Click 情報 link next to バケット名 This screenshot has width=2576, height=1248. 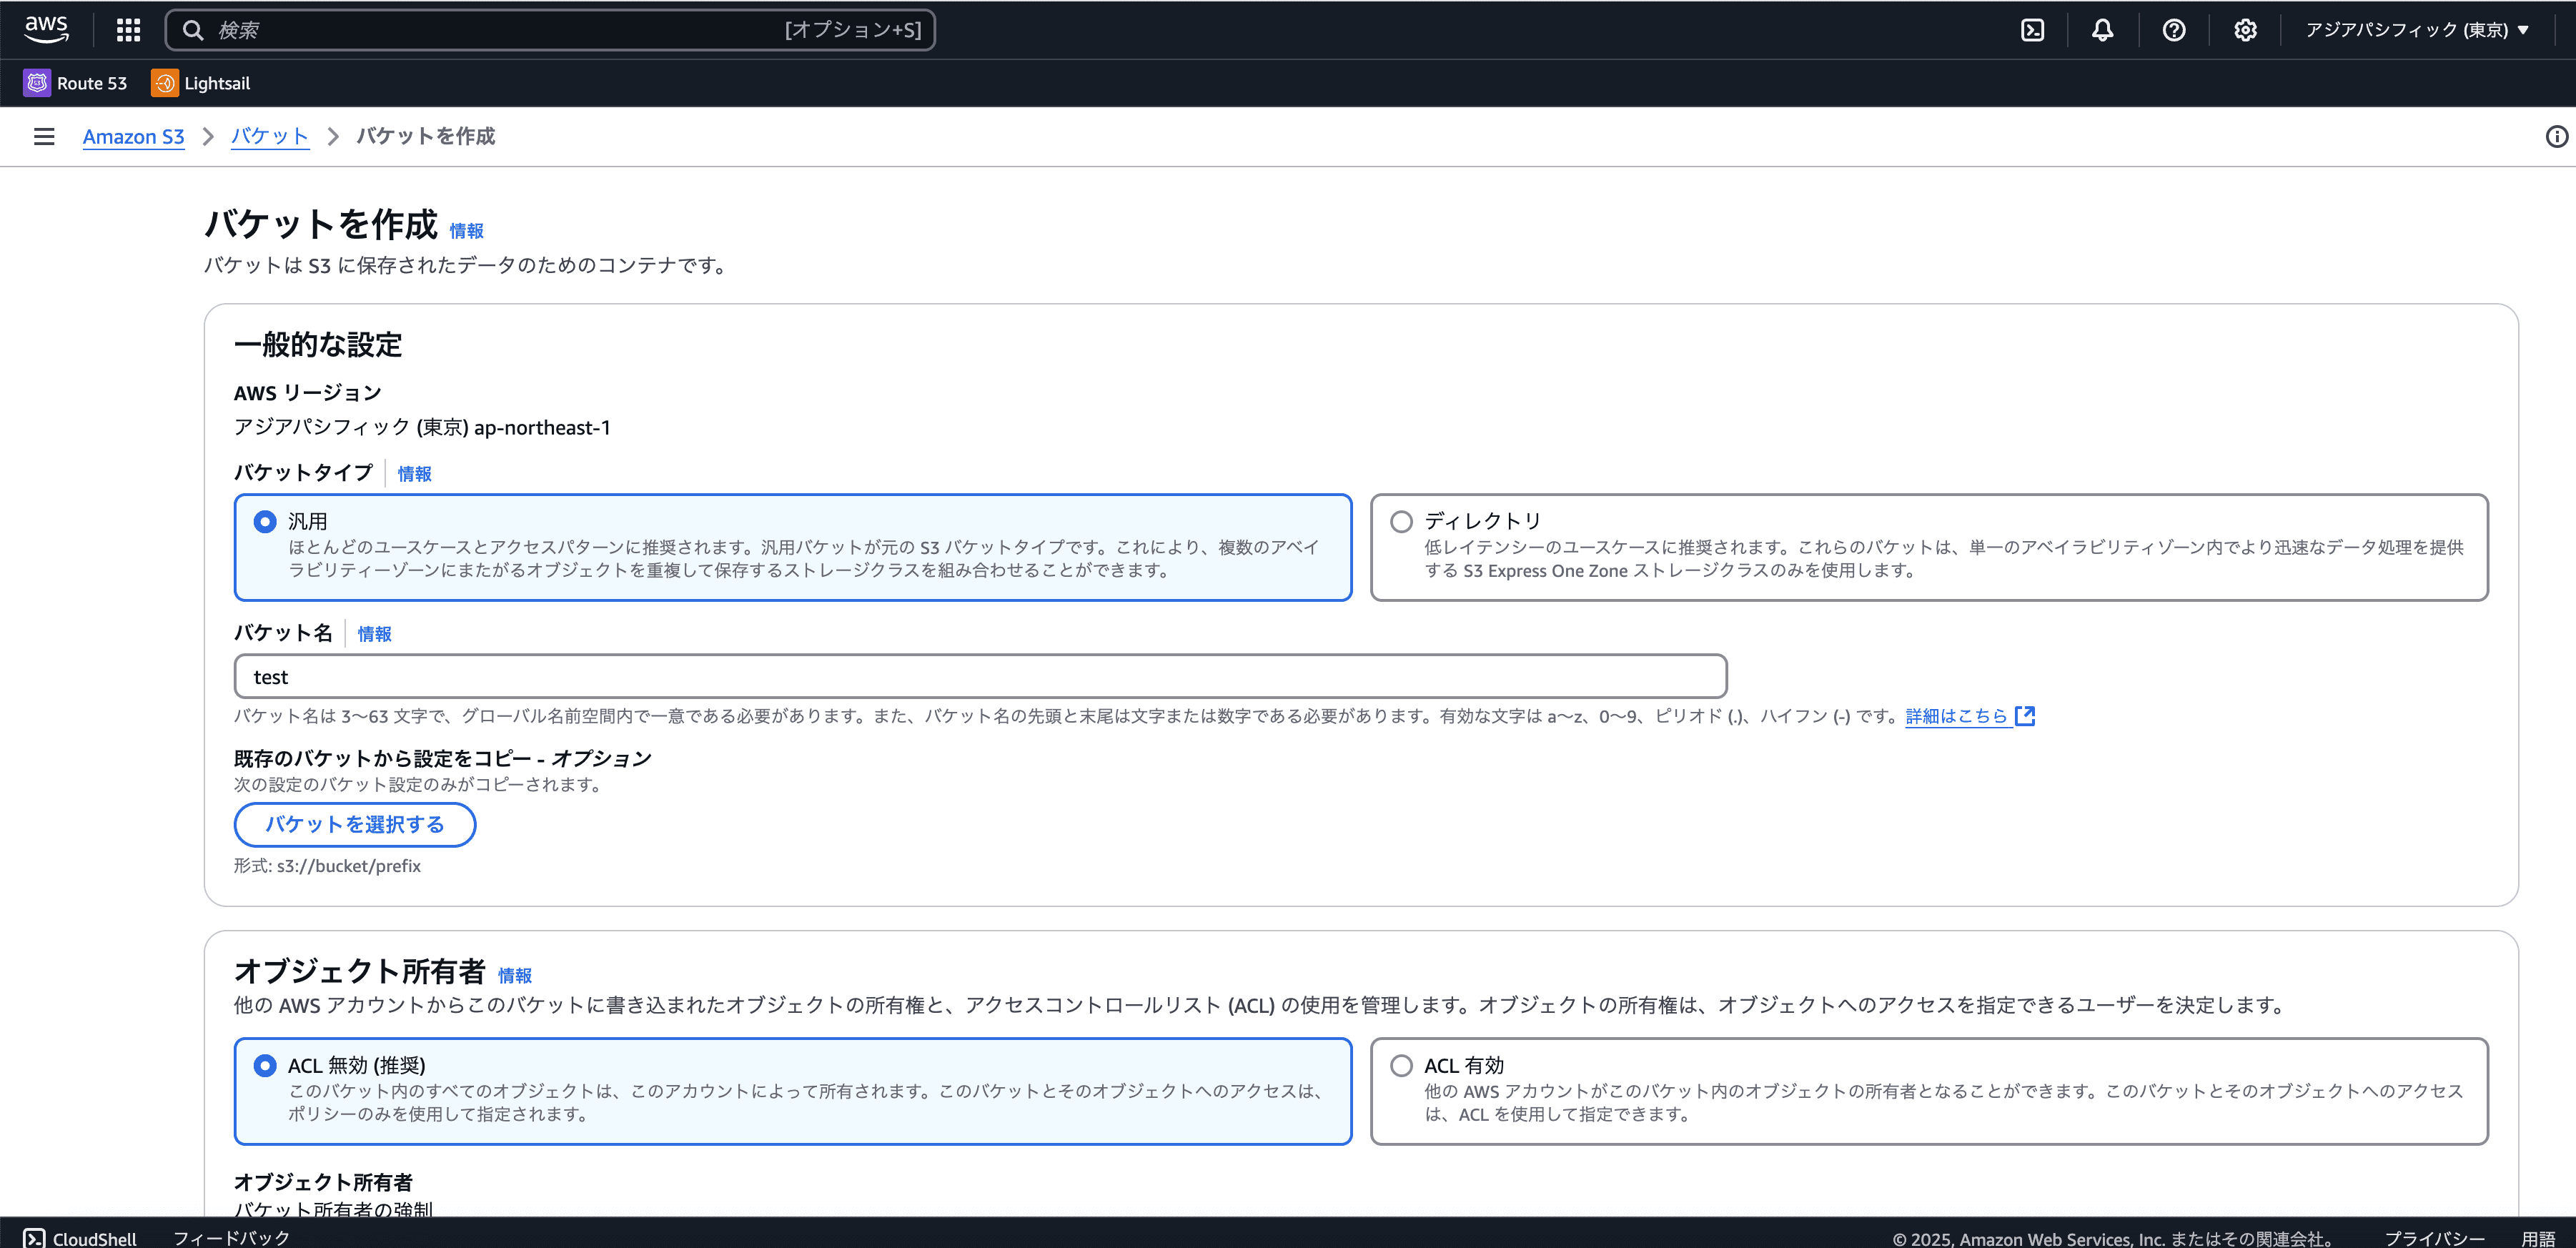click(374, 634)
